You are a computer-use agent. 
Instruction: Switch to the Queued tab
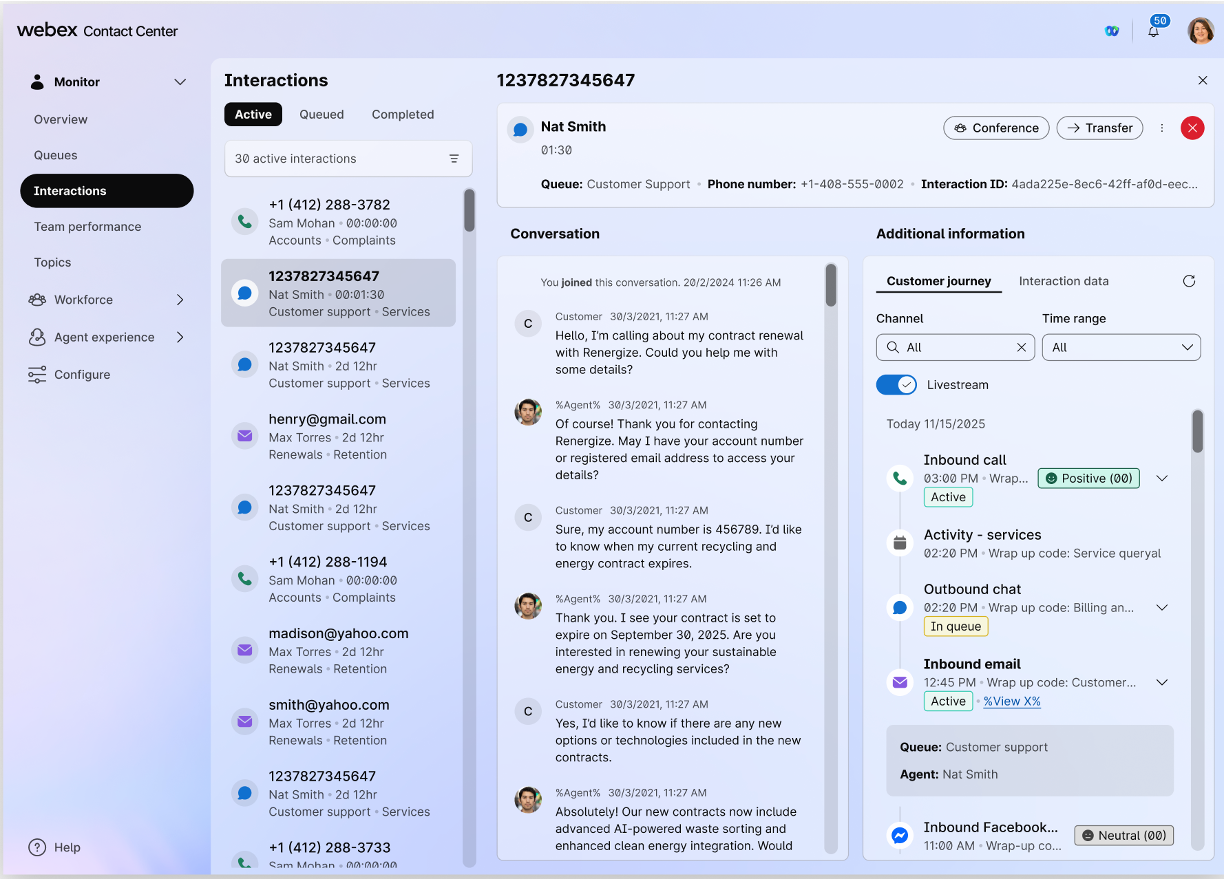(x=321, y=115)
